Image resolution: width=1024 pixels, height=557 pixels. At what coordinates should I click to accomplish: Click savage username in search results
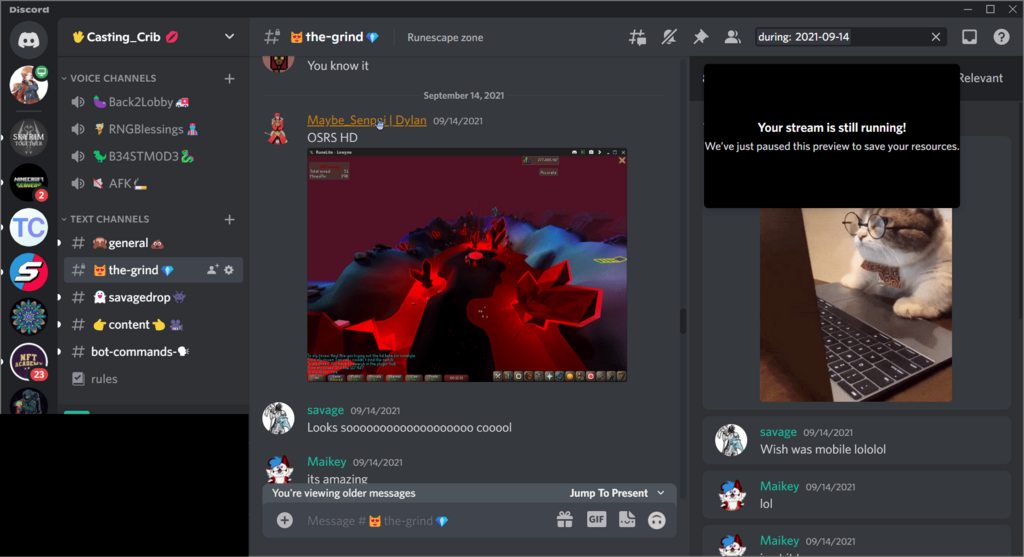click(x=778, y=432)
